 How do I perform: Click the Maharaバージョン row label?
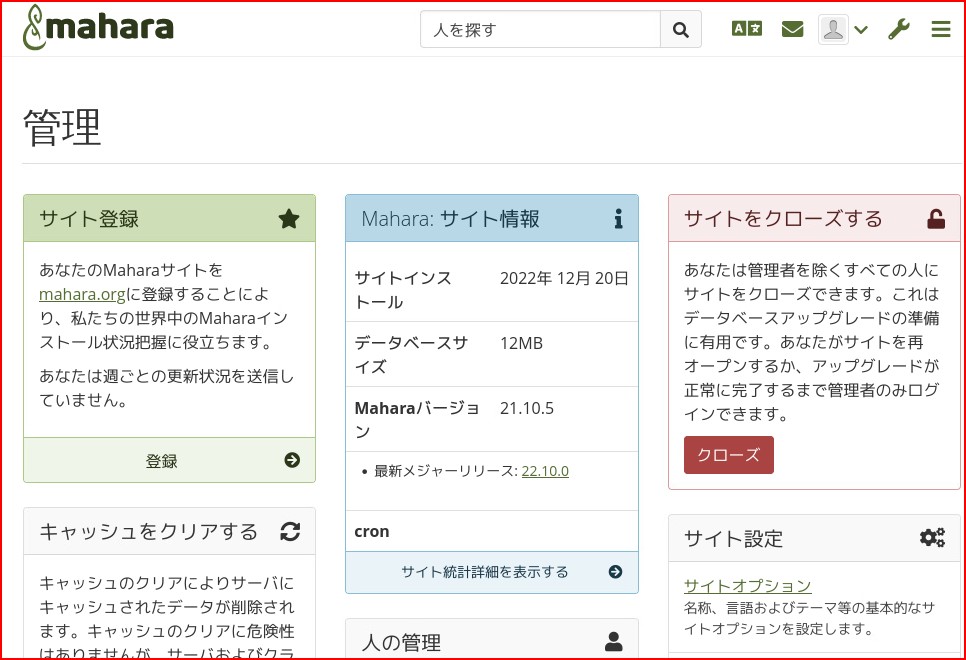click(416, 420)
